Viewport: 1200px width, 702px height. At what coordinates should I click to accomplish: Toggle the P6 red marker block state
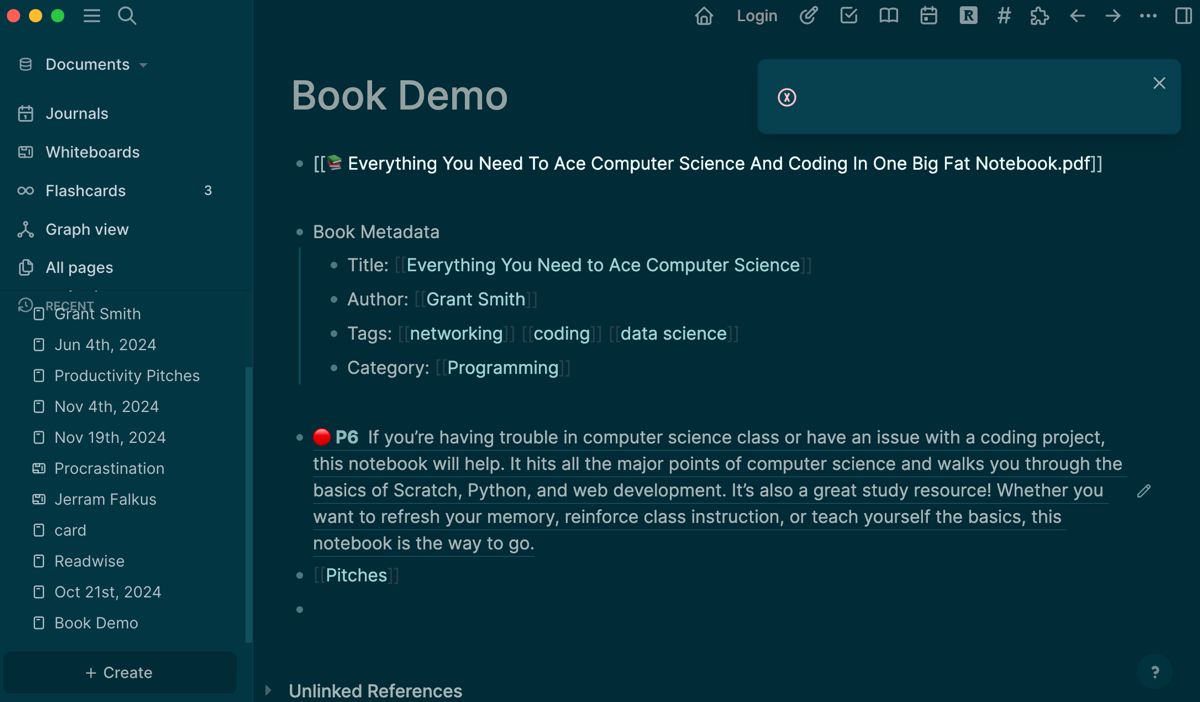click(x=322, y=437)
